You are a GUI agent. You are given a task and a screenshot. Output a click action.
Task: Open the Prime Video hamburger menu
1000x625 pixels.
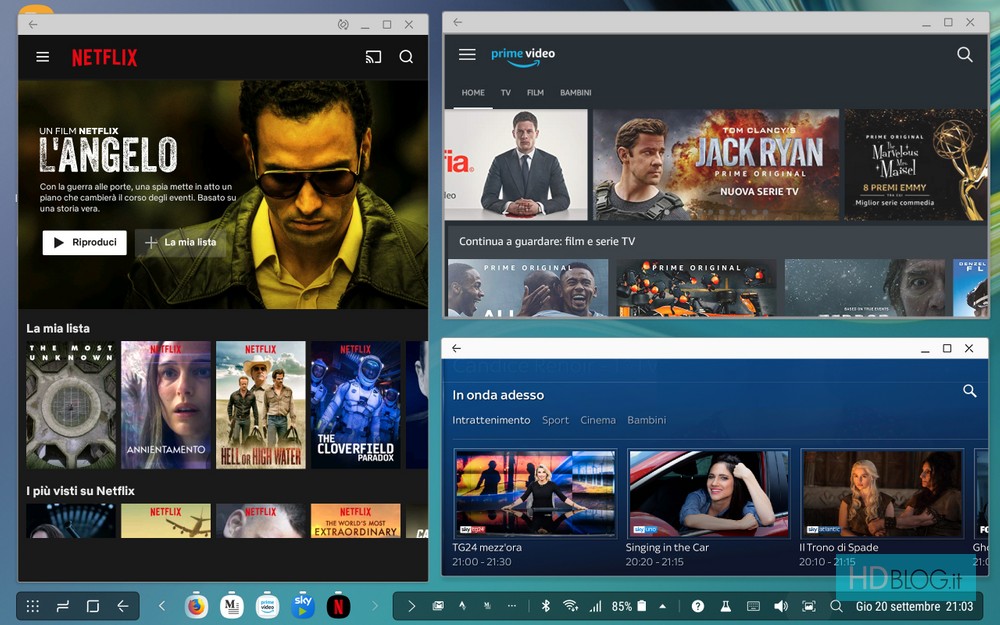467,54
